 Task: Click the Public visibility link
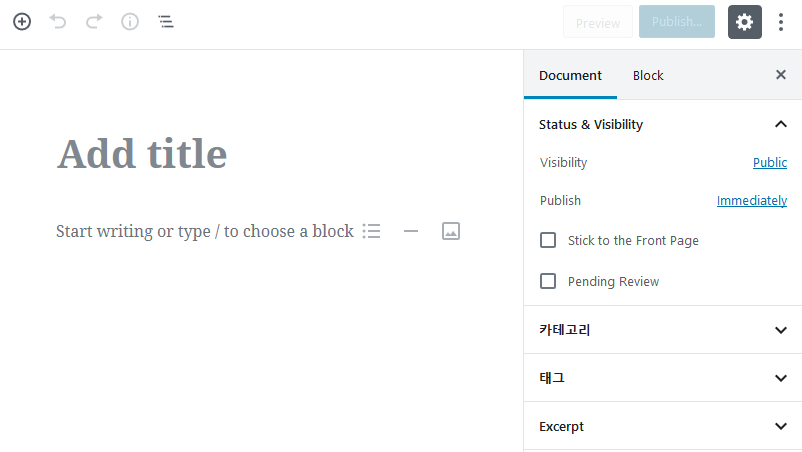(x=769, y=162)
